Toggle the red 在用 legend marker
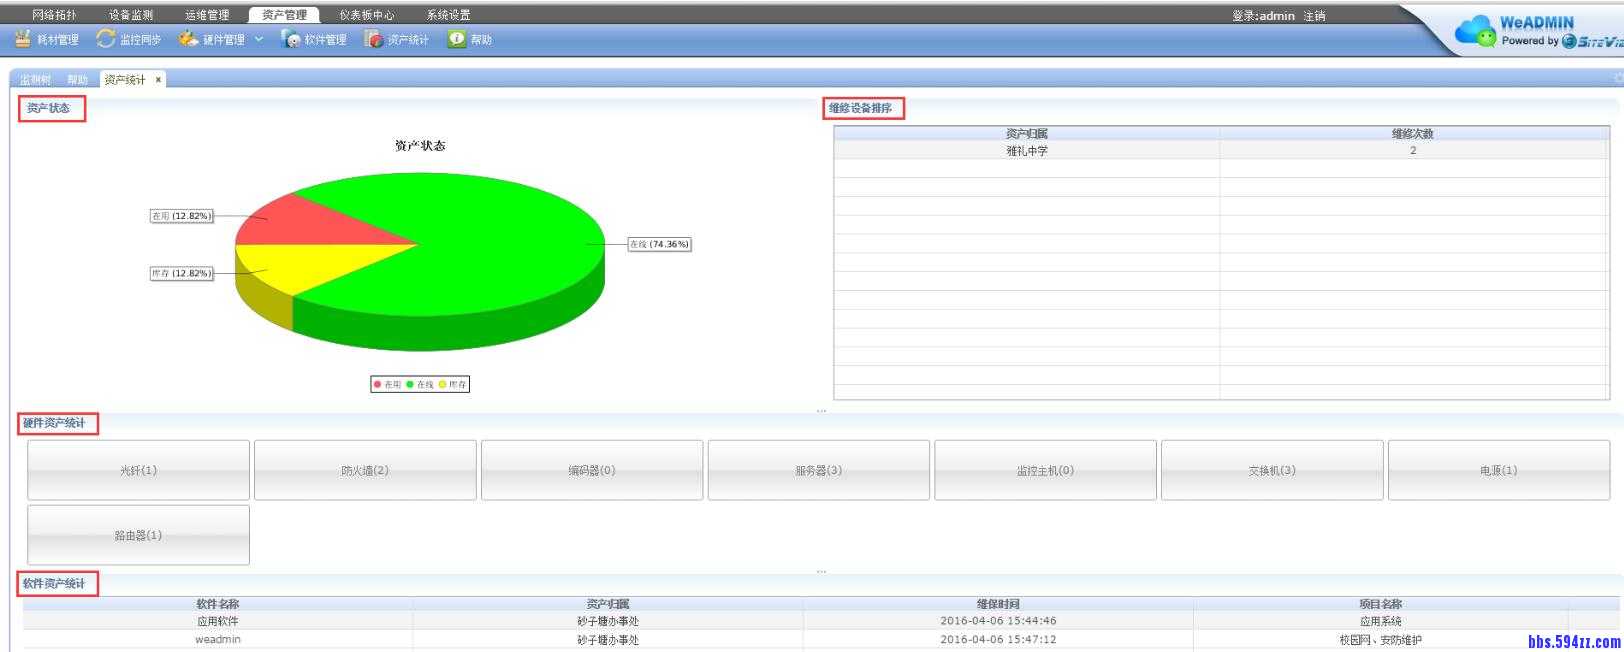The image size is (1624, 652). click(x=378, y=384)
